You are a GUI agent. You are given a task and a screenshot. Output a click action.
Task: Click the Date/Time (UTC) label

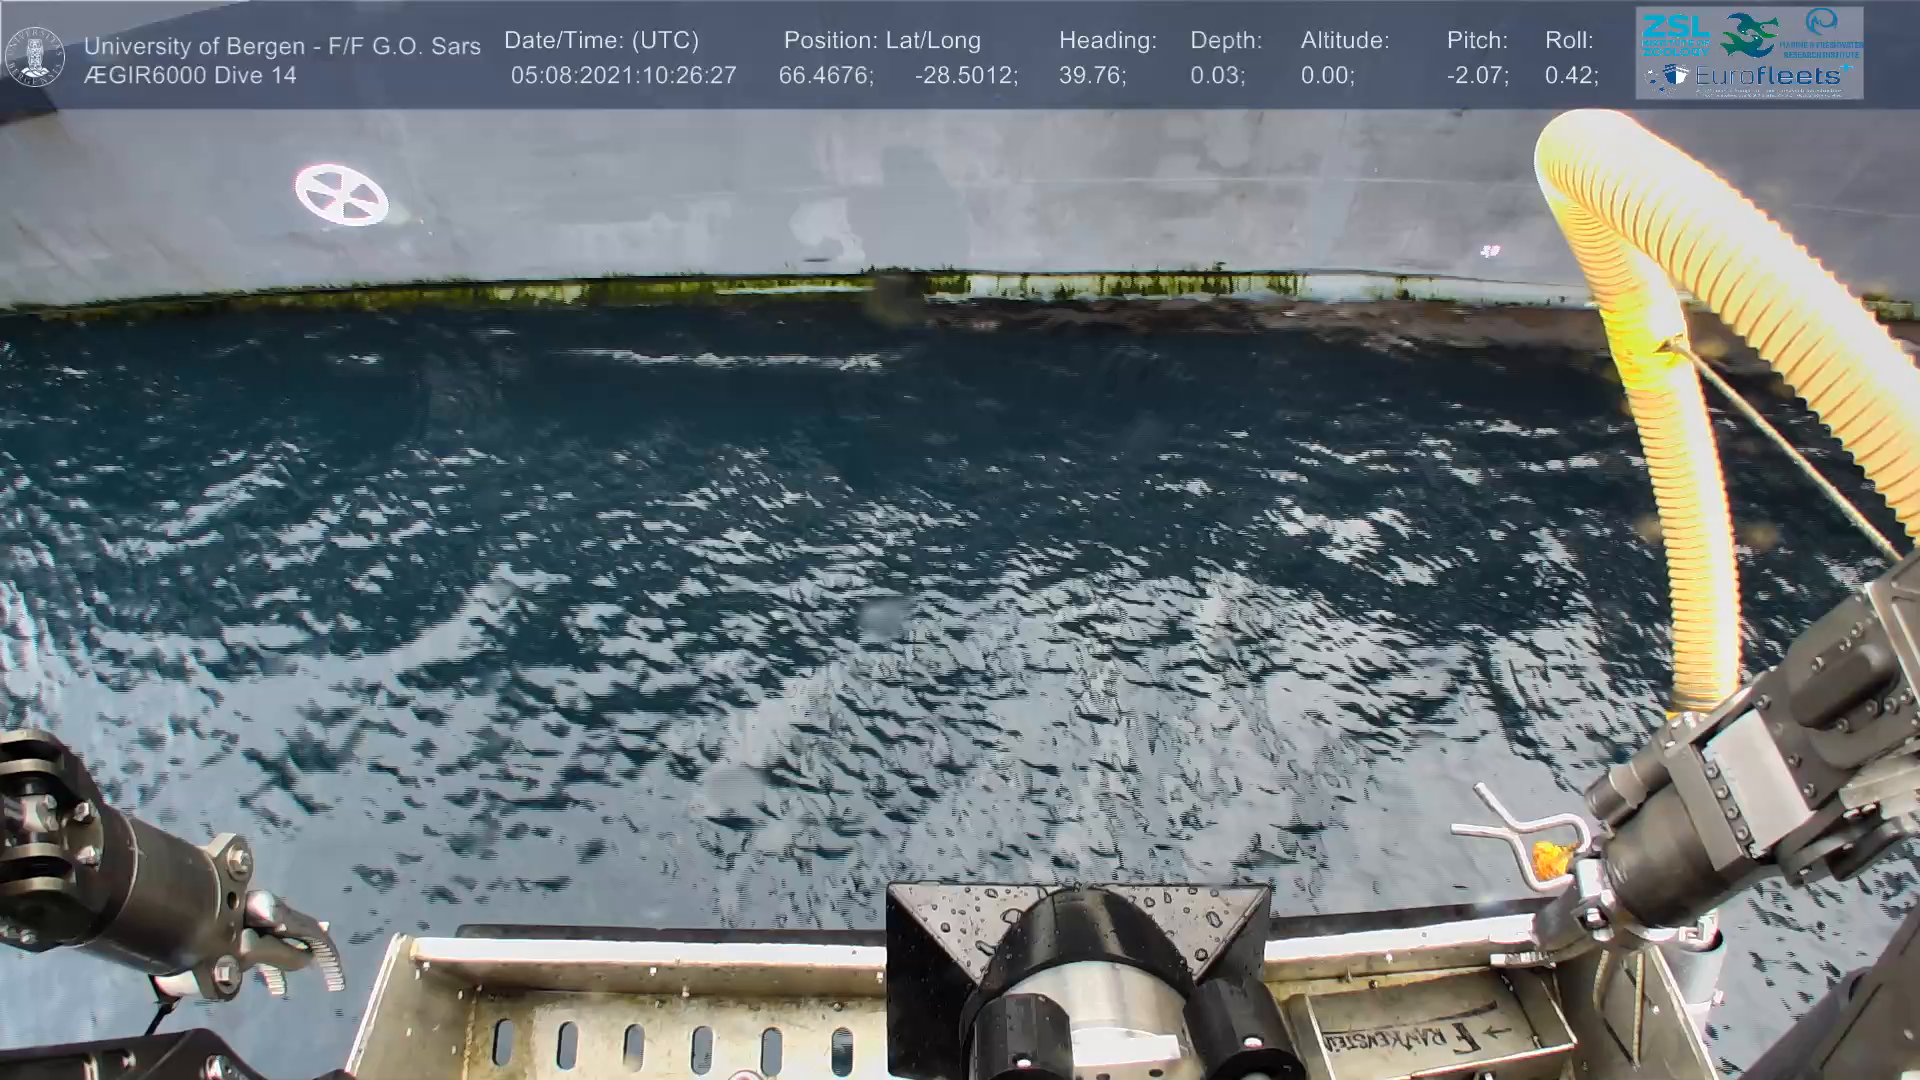tap(601, 41)
